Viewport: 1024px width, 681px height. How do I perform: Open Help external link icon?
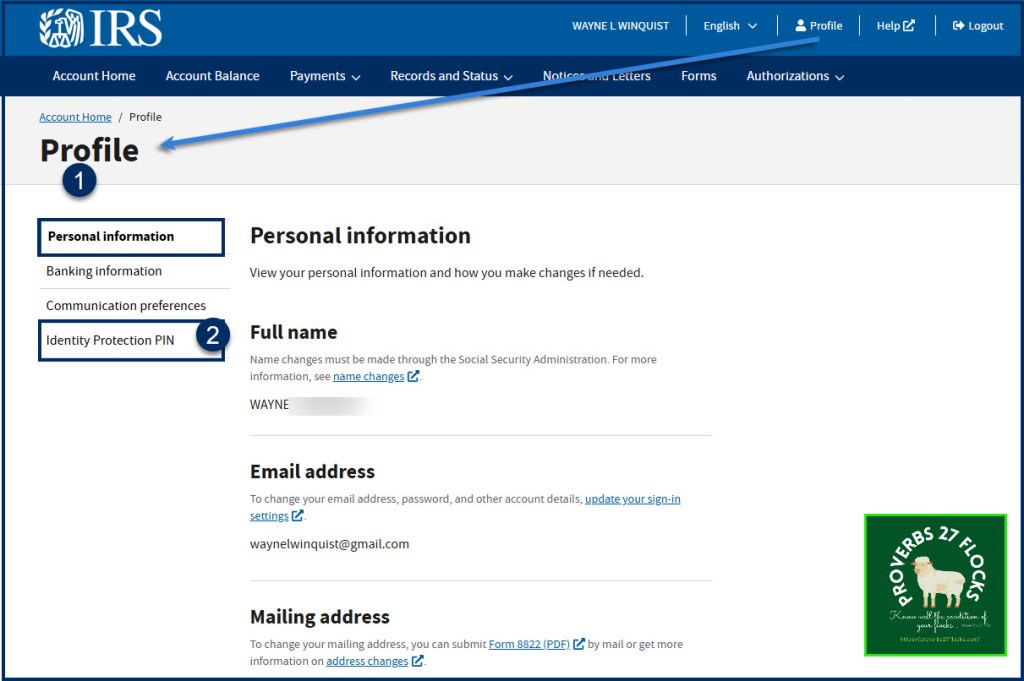pyautogui.click(x=909, y=26)
